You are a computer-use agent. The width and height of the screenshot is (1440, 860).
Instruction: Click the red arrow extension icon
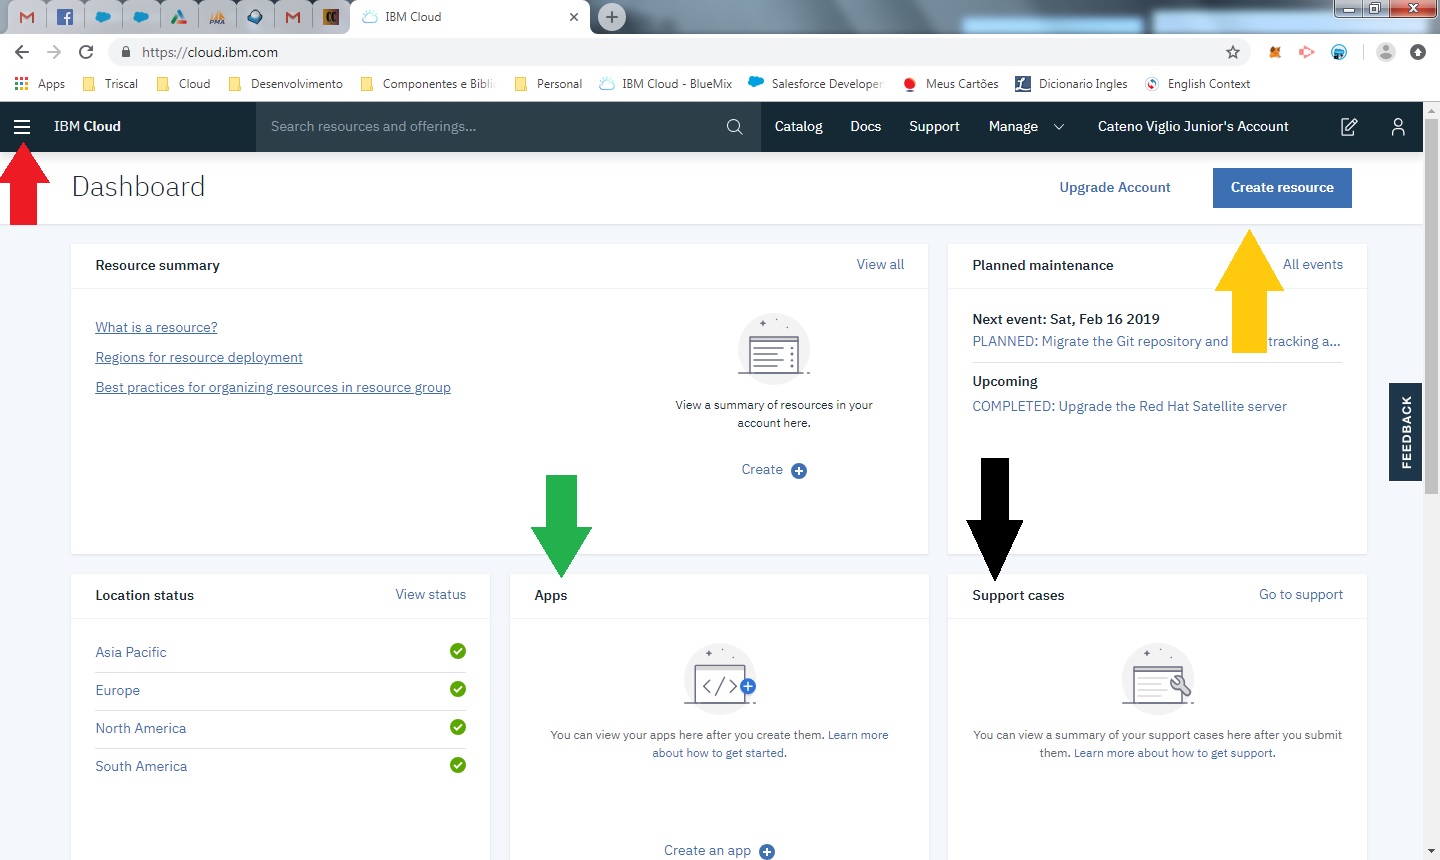[x=1307, y=52]
